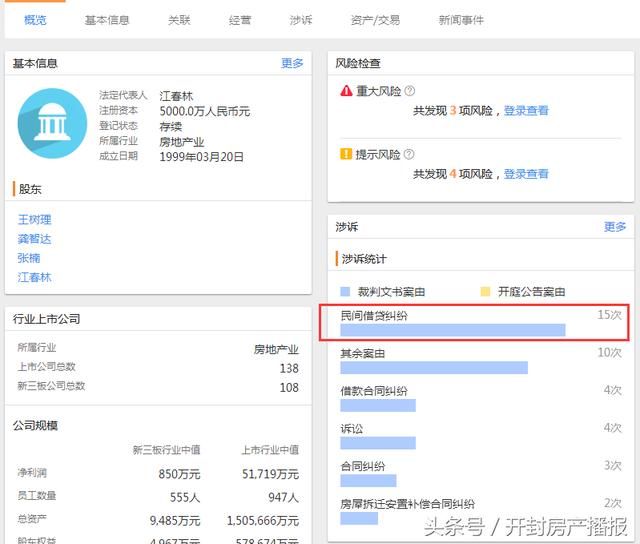The width and height of the screenshot is (640, 544).
Task: Select the 新闻事件 tab
Action: [x=461, y=20]
